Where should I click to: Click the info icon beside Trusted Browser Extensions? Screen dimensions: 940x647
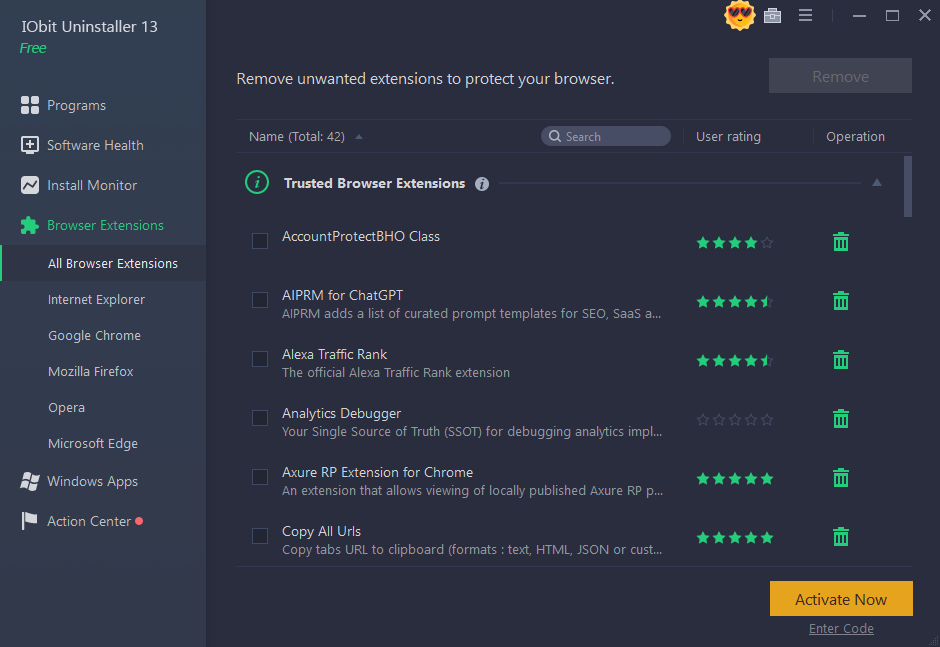481,184
